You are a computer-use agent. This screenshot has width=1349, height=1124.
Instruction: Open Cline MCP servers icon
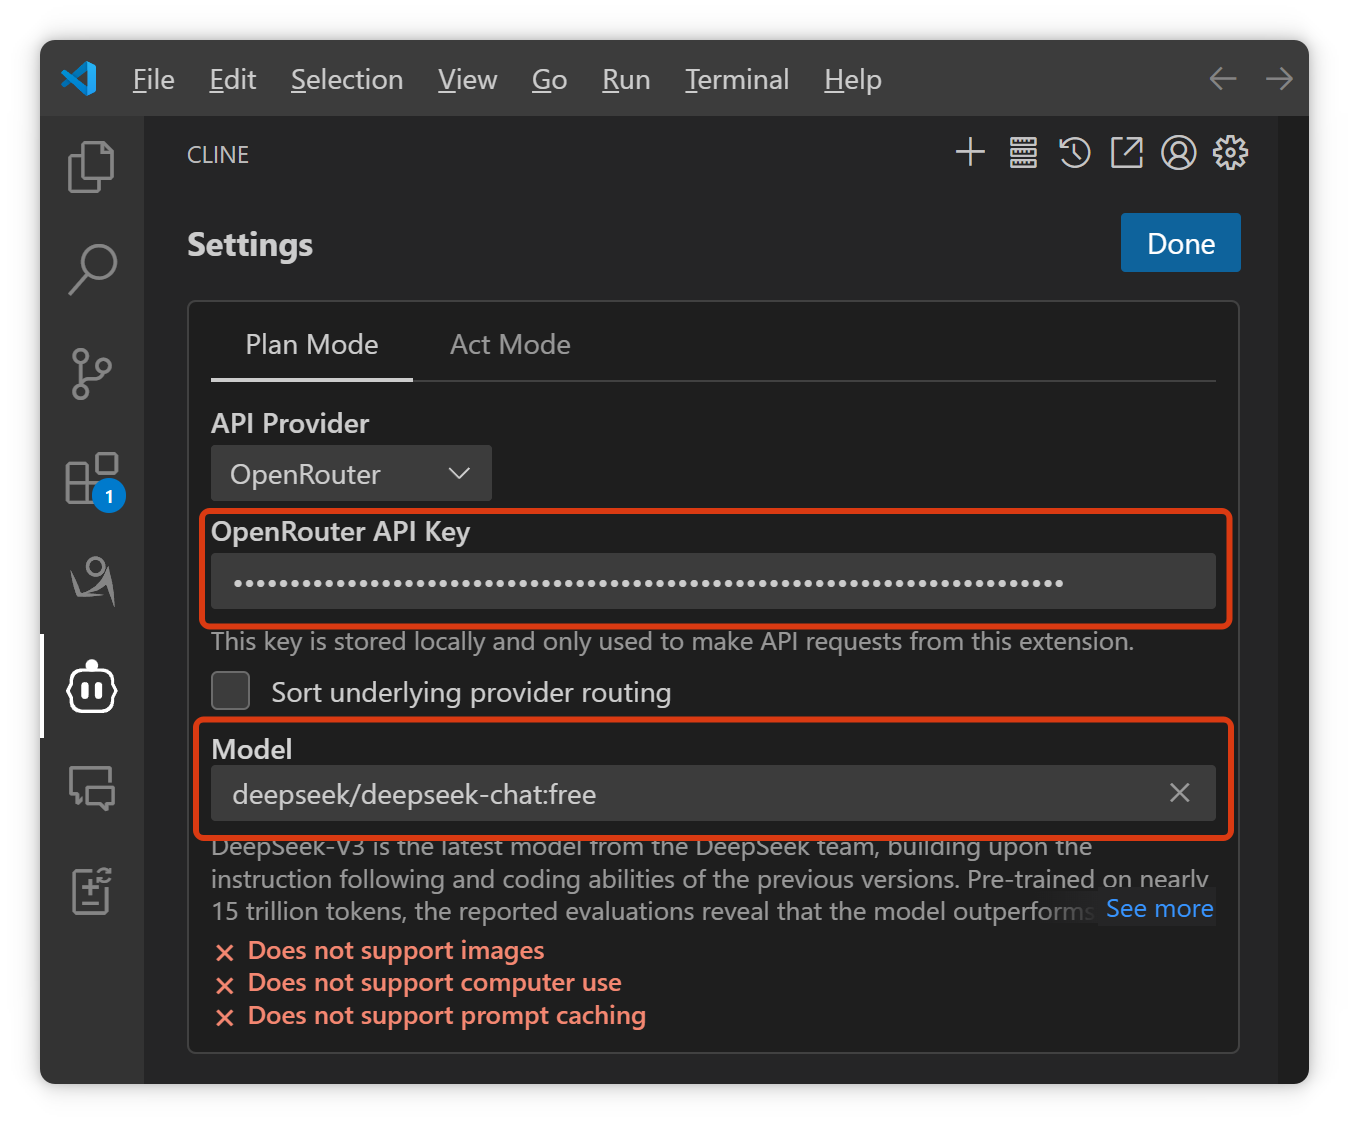coord(1023,153)
